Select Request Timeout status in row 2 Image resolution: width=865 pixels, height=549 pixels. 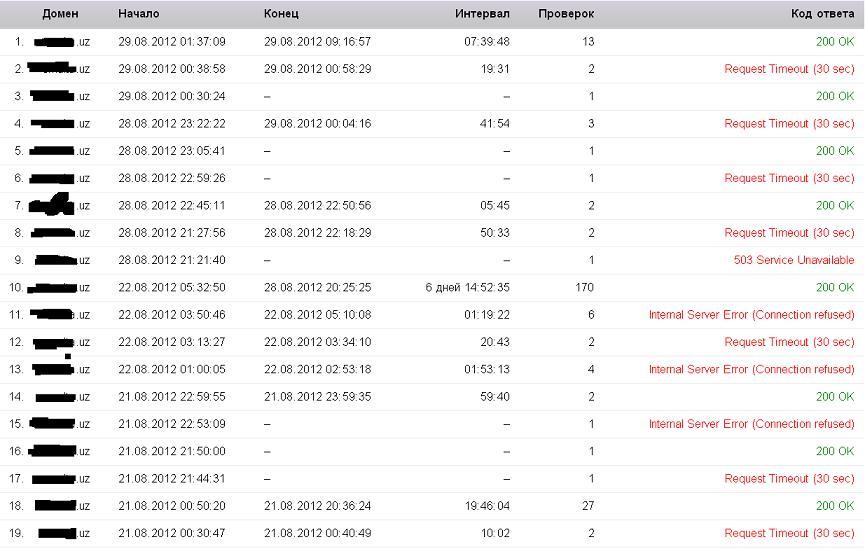[789, 69]
